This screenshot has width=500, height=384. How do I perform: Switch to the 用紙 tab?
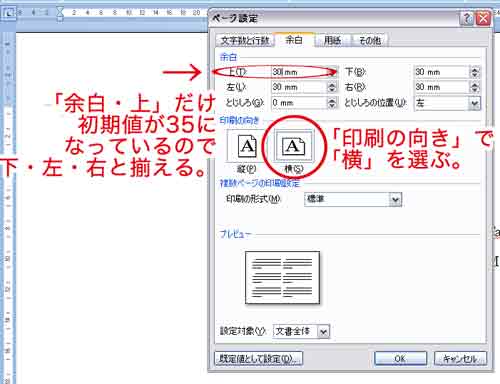pos(332,41)
